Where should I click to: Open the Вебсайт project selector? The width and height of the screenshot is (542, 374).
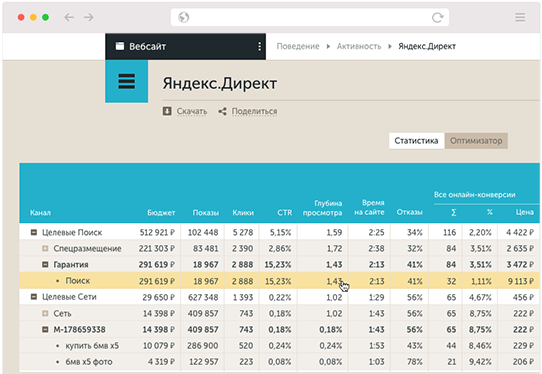(185, 47)
